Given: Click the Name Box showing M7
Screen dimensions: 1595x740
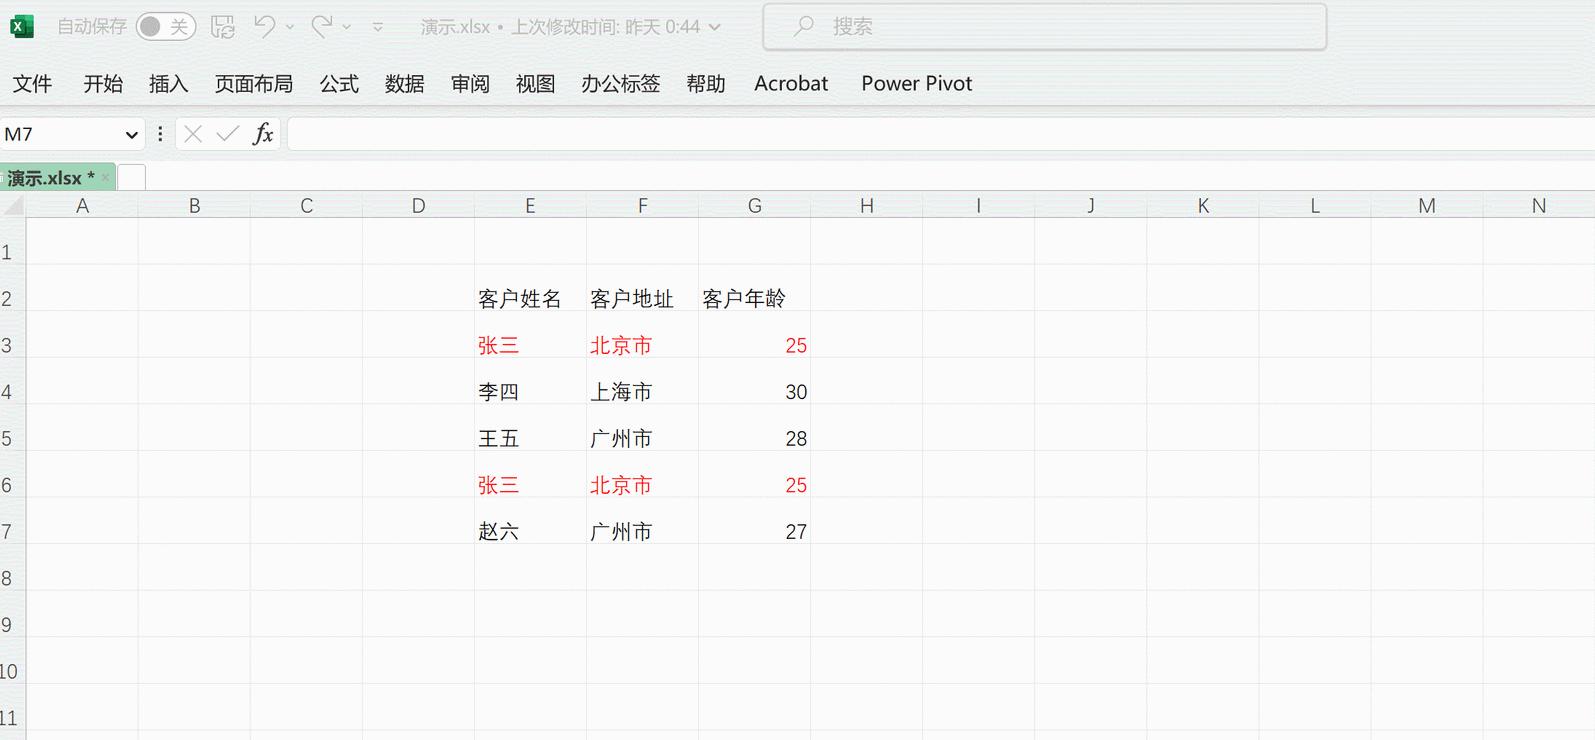Looking at the screenshot, I should [60, 134].
